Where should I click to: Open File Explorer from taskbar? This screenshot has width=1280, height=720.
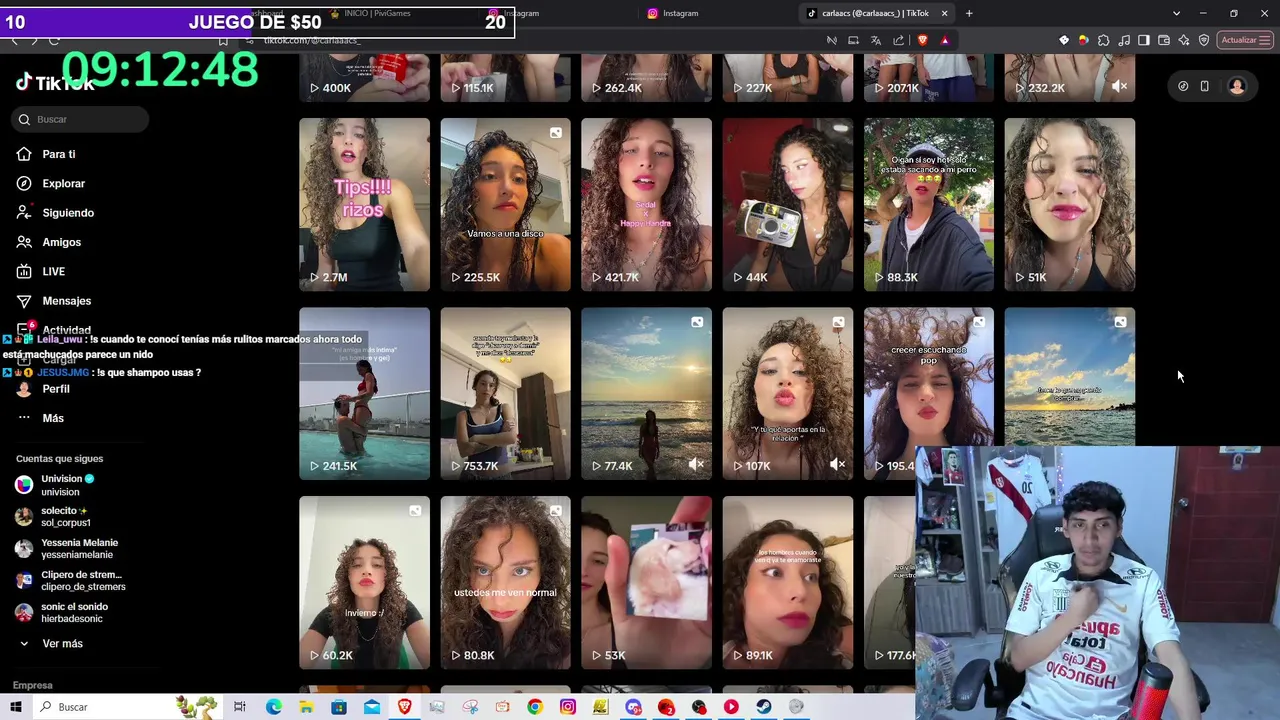coord(306,707)
